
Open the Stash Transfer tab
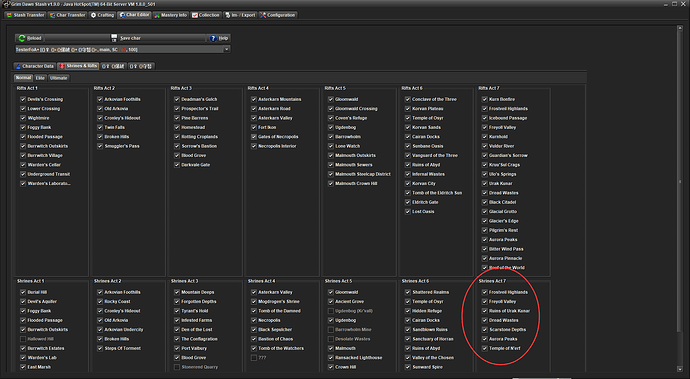[25, 15]
